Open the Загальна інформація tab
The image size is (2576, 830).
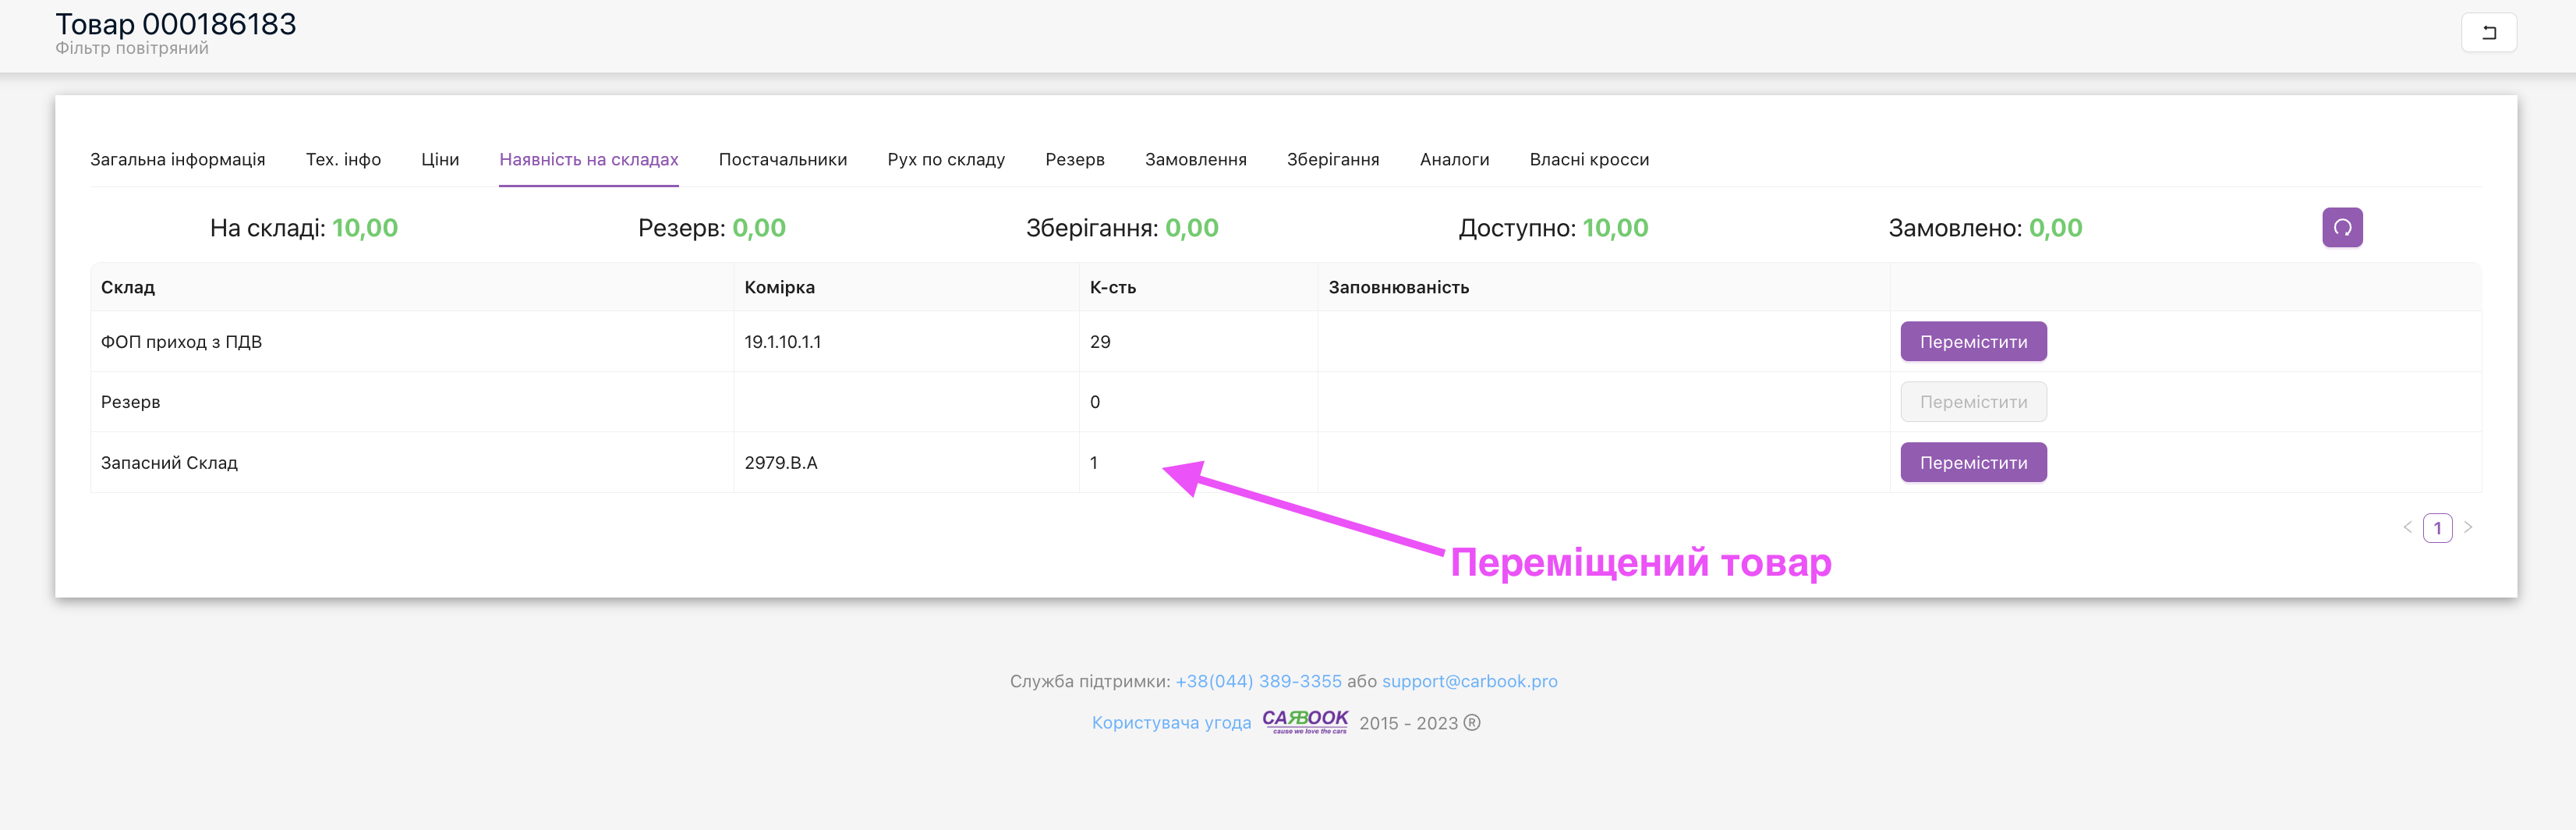point(178,160)
